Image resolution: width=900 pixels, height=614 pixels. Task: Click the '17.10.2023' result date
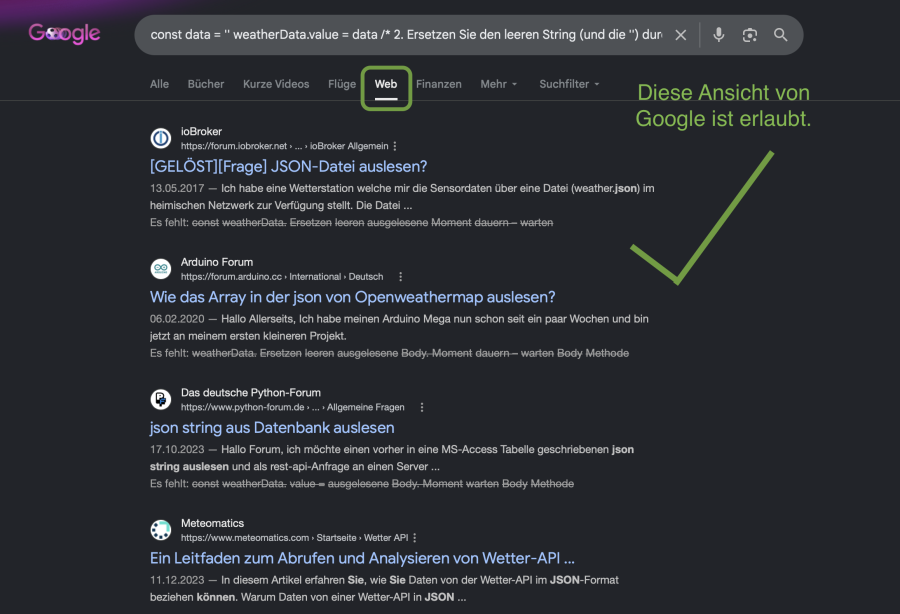coord(177,449)
